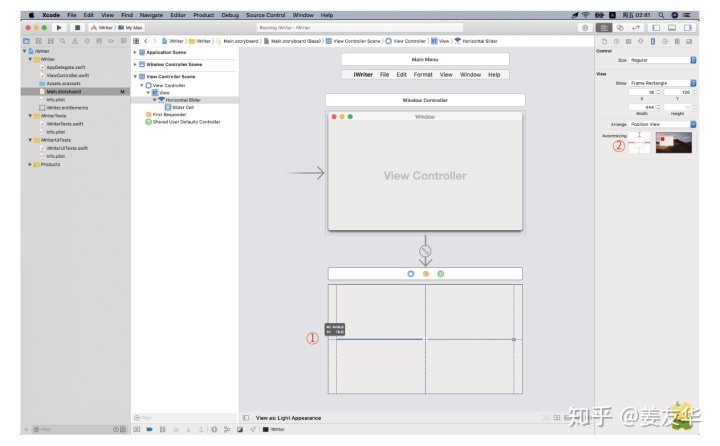Open the View Effects inspector icon
The image size is (720, 446).
[689, 41]
